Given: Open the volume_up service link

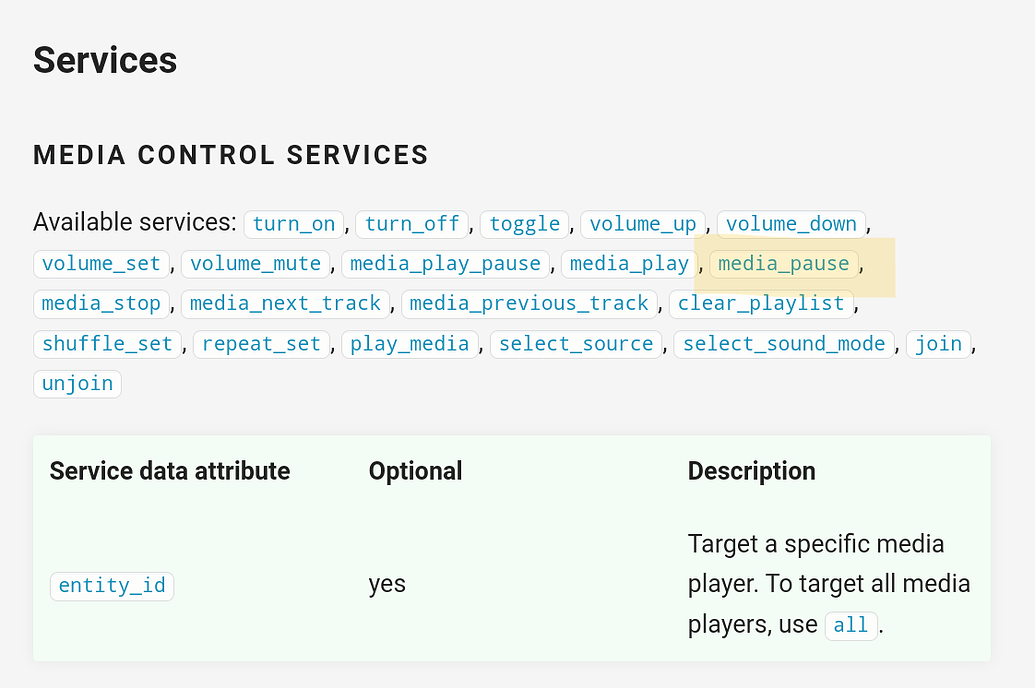Looking at the screenshot, I should coord(642,224).
